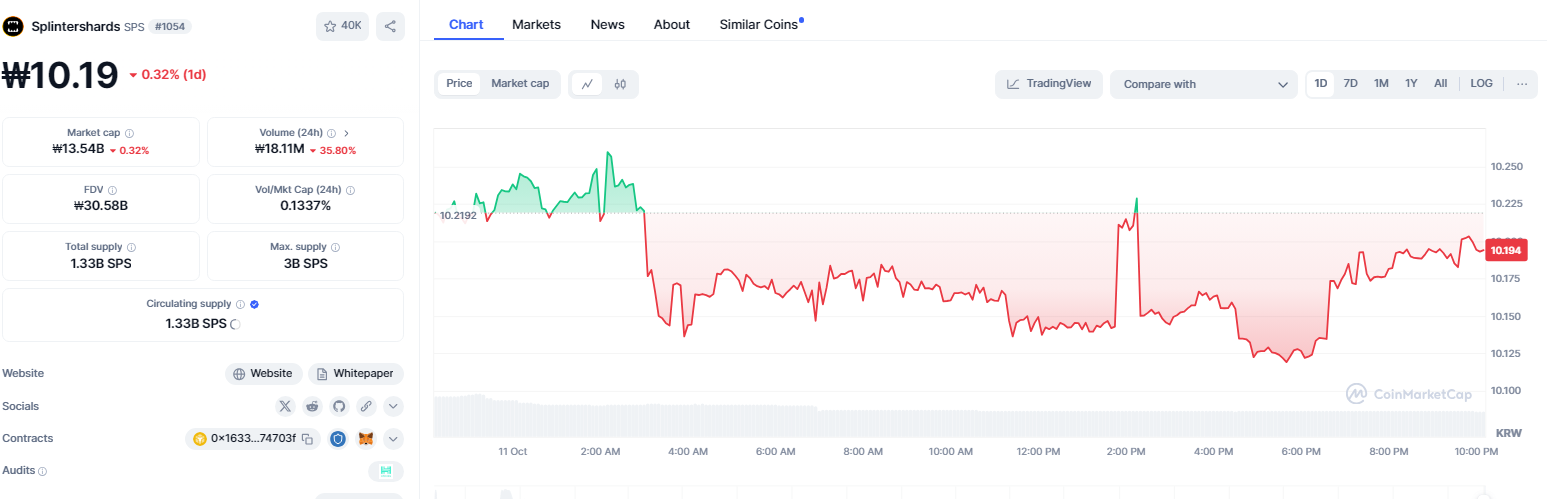Click the 10.2192 opening price label
This screenshot has height=499, width=1547.
(459, 215)
